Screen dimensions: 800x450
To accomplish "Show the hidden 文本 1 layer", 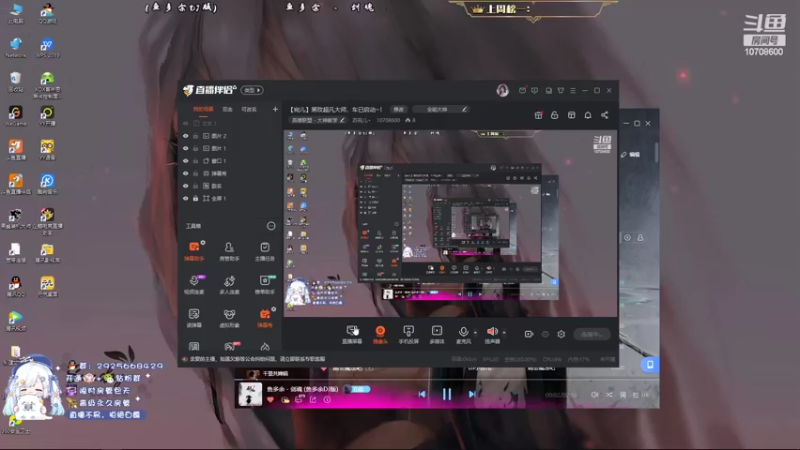I will [x=186, y=123].
